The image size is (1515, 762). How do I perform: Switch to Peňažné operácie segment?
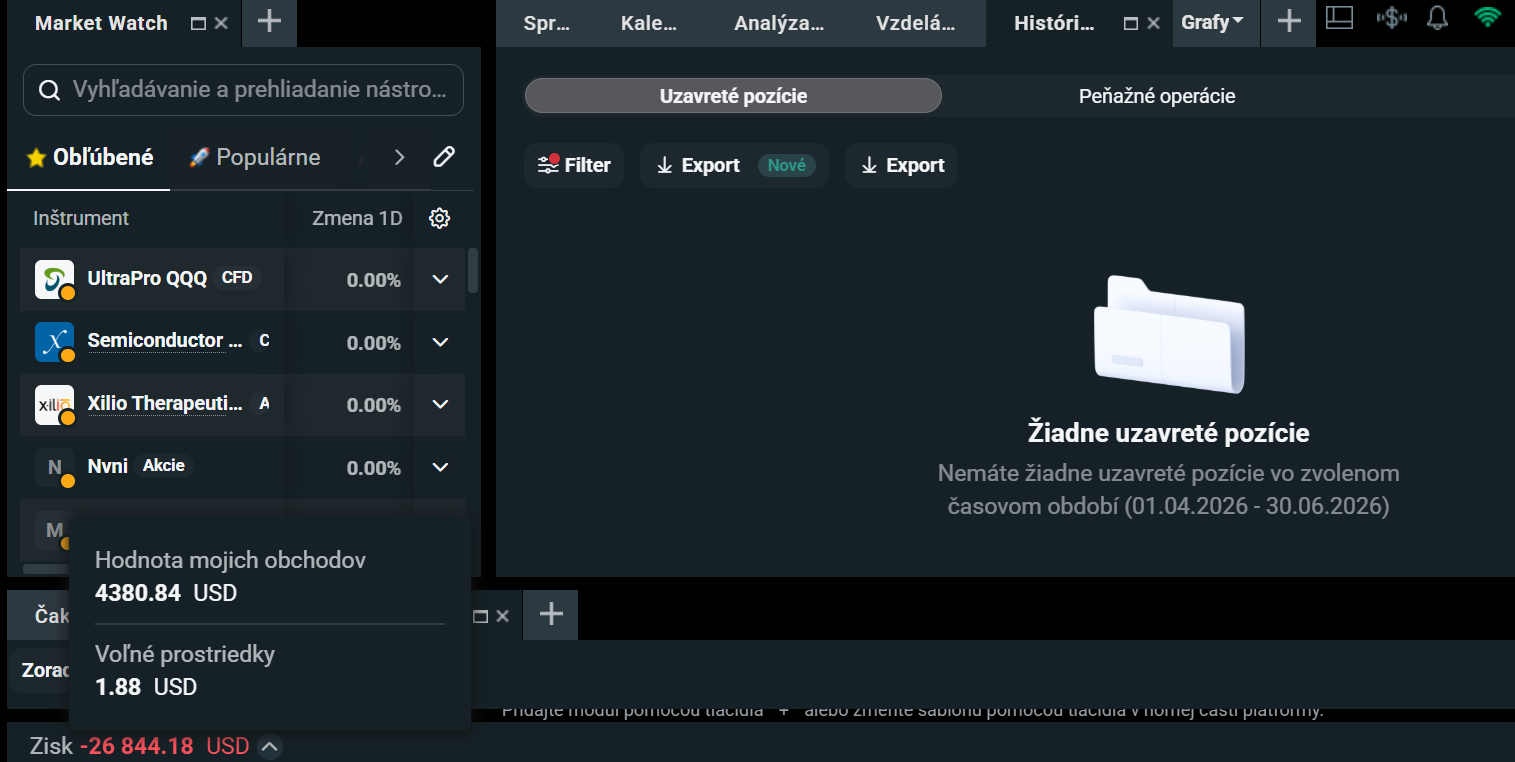tap(1157, 96)
